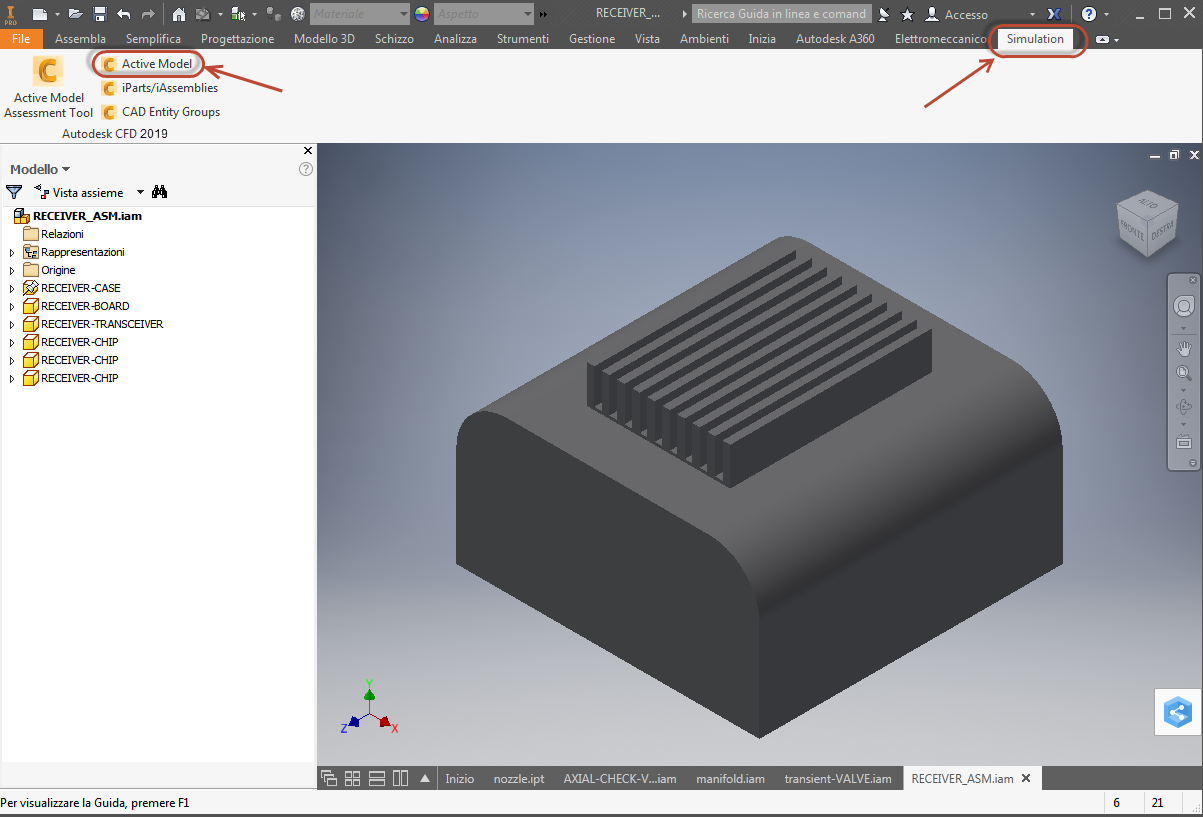Open the Accesso dropdown arrow
1203x817 pixels.
pos(1032,15)
